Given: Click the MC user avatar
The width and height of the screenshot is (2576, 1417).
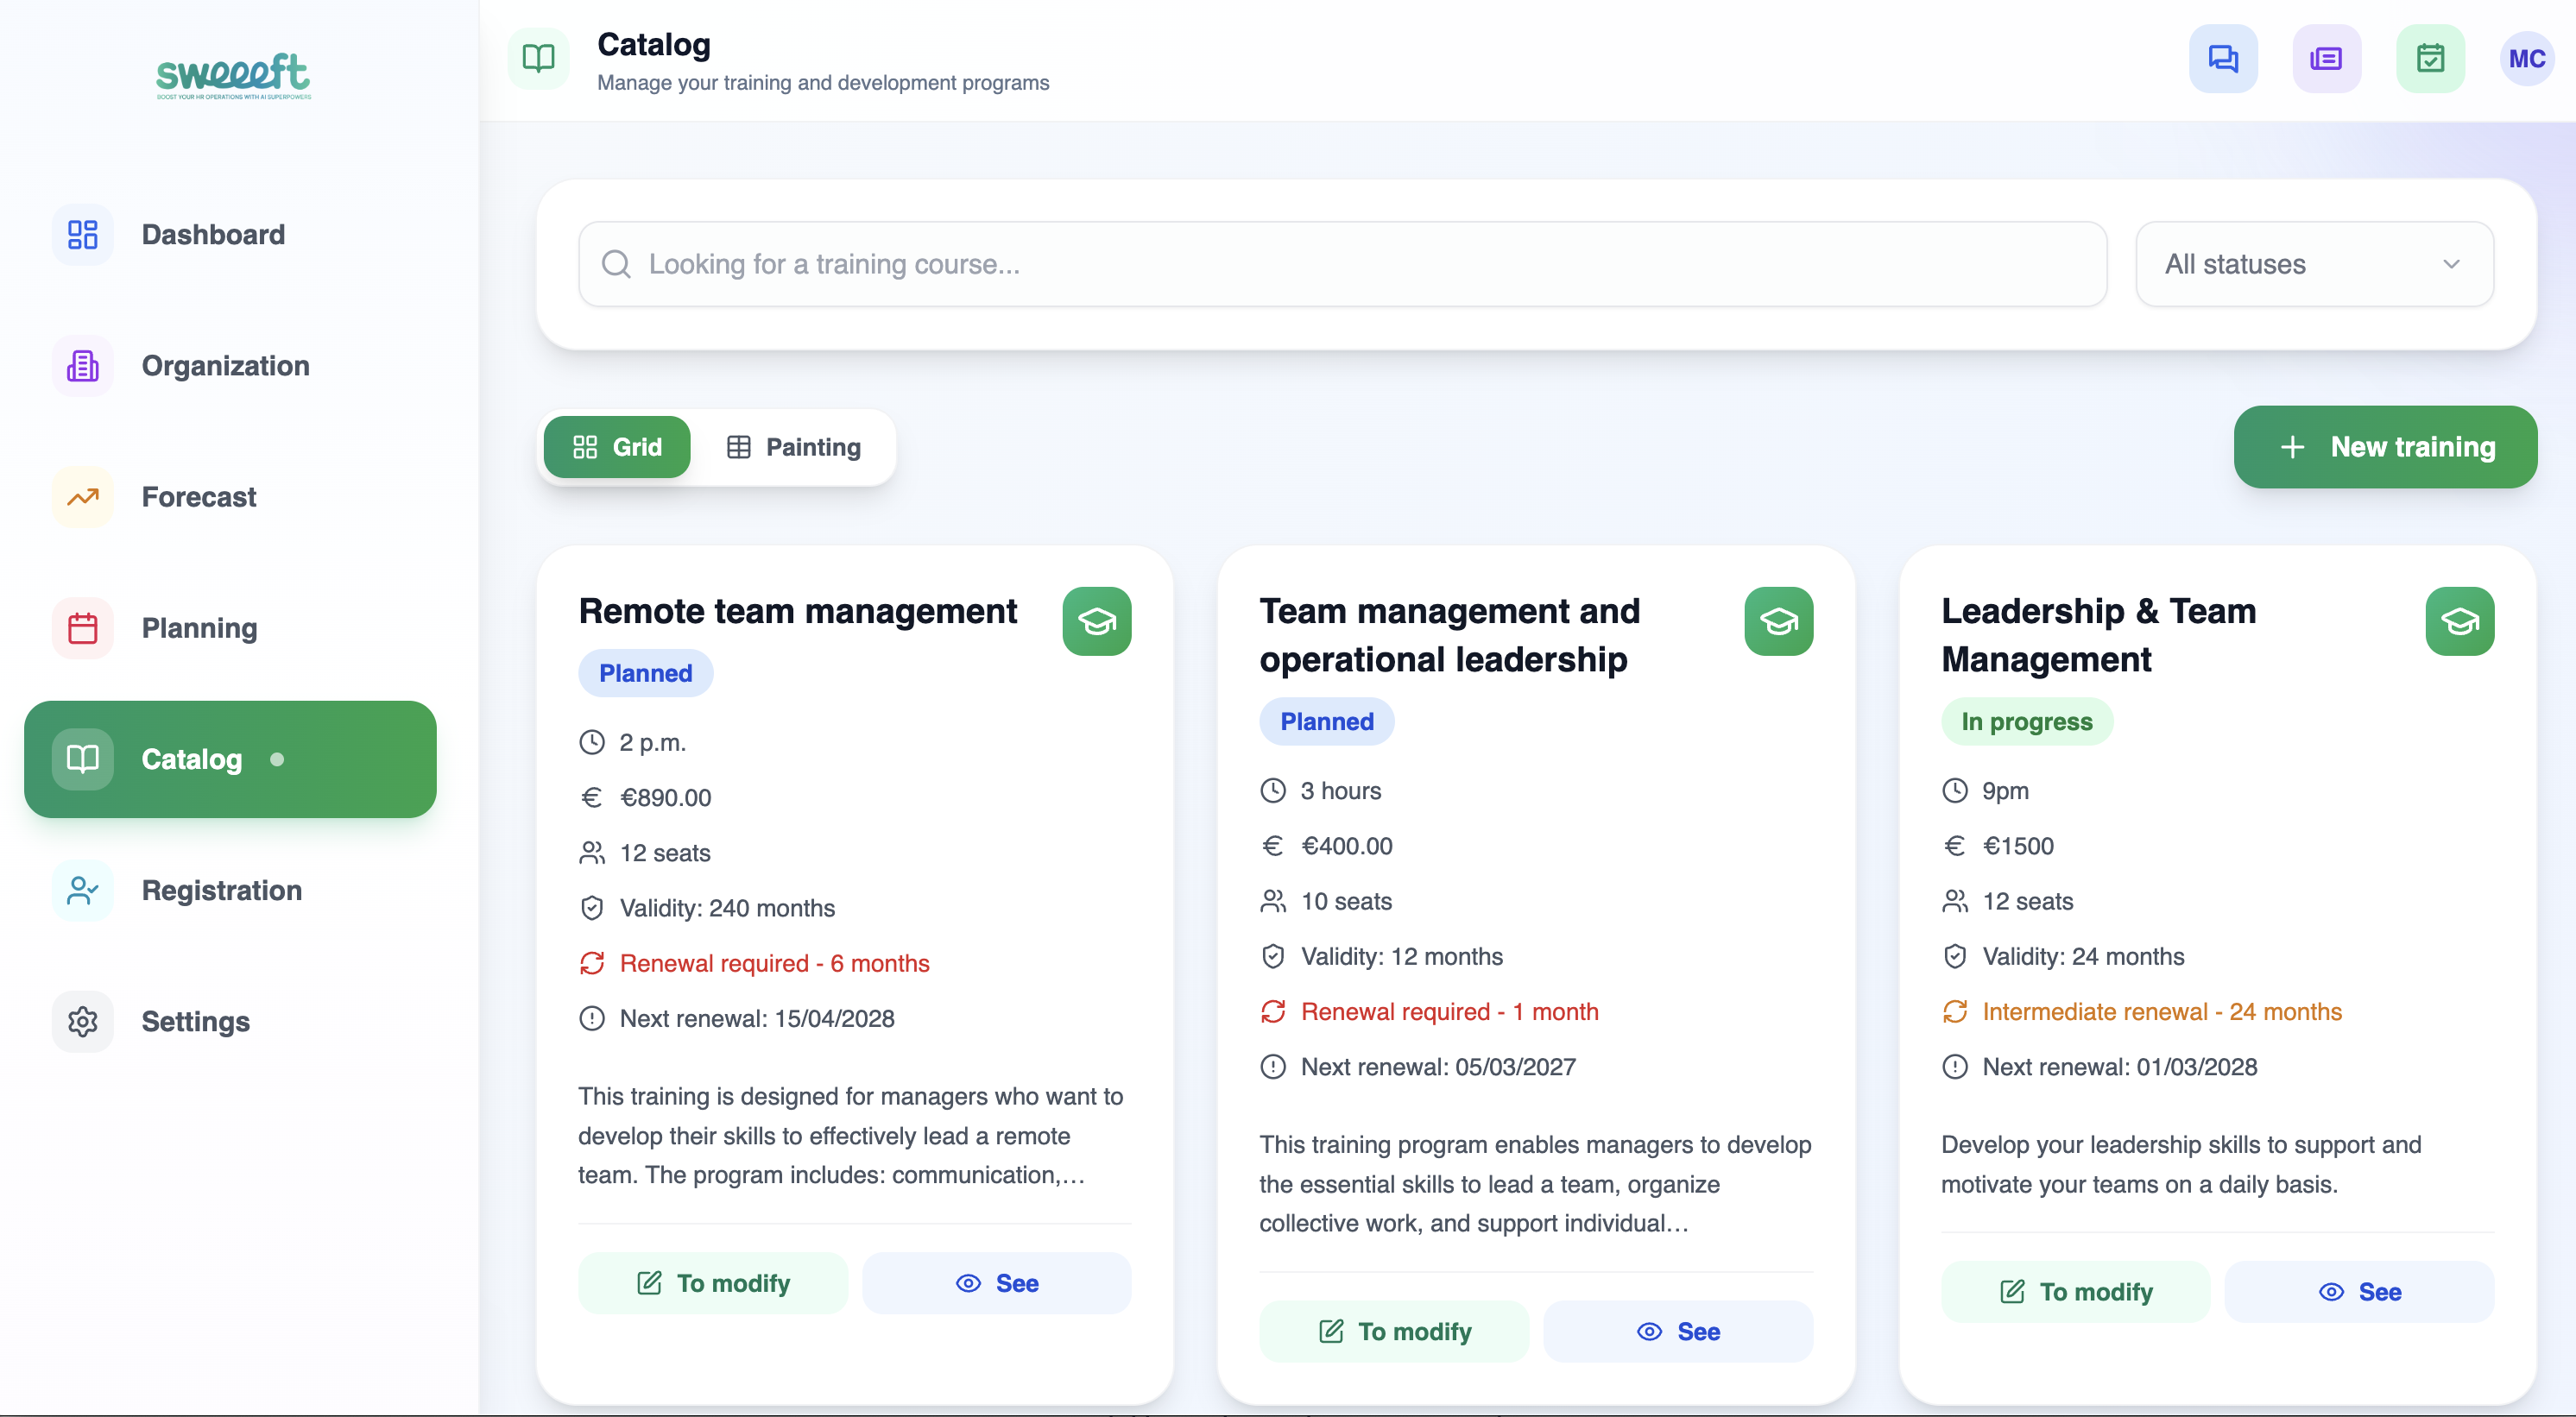Looking at the screenshot, I should coord(2526,59).
